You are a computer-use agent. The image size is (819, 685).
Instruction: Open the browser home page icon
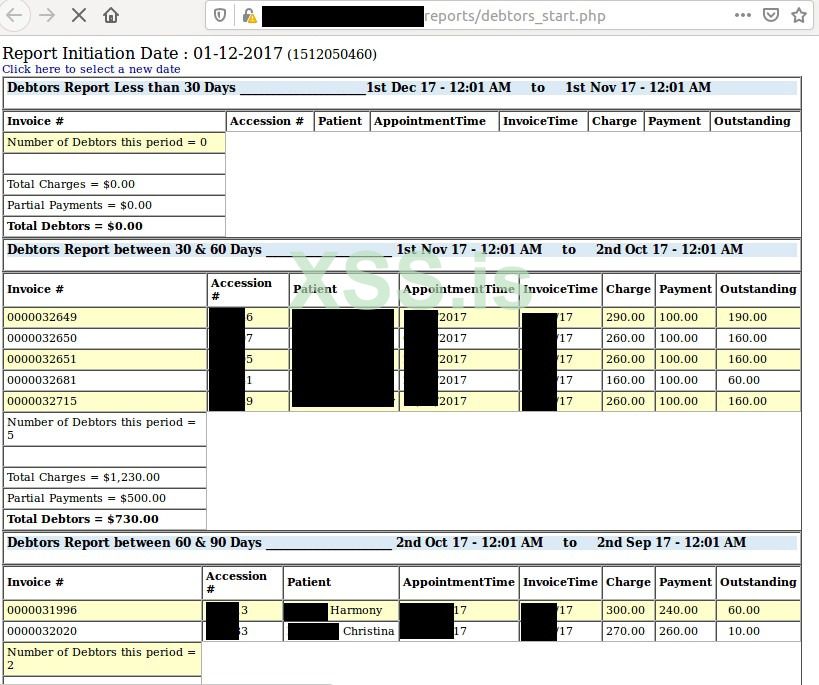tap(111, 15)
